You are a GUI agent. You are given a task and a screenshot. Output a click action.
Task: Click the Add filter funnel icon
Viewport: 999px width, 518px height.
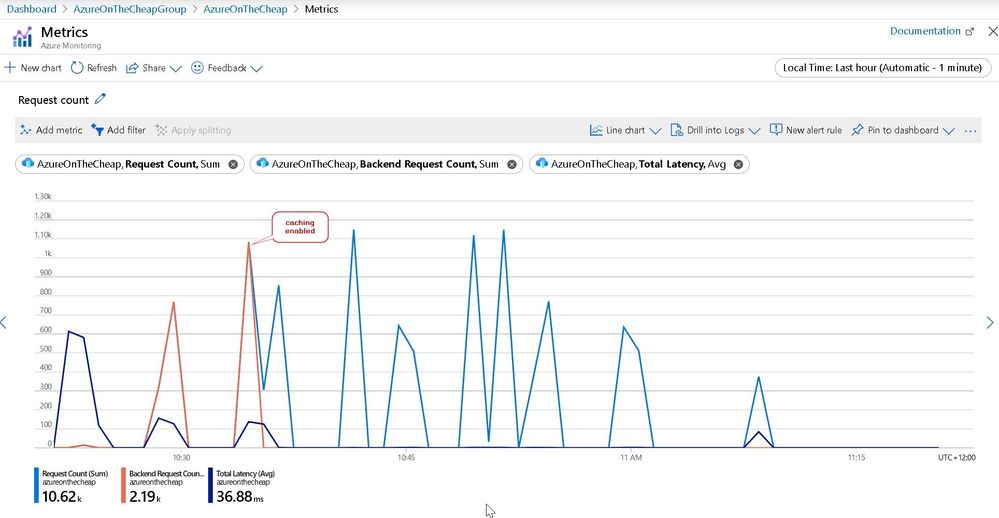(x=97, y=130)
